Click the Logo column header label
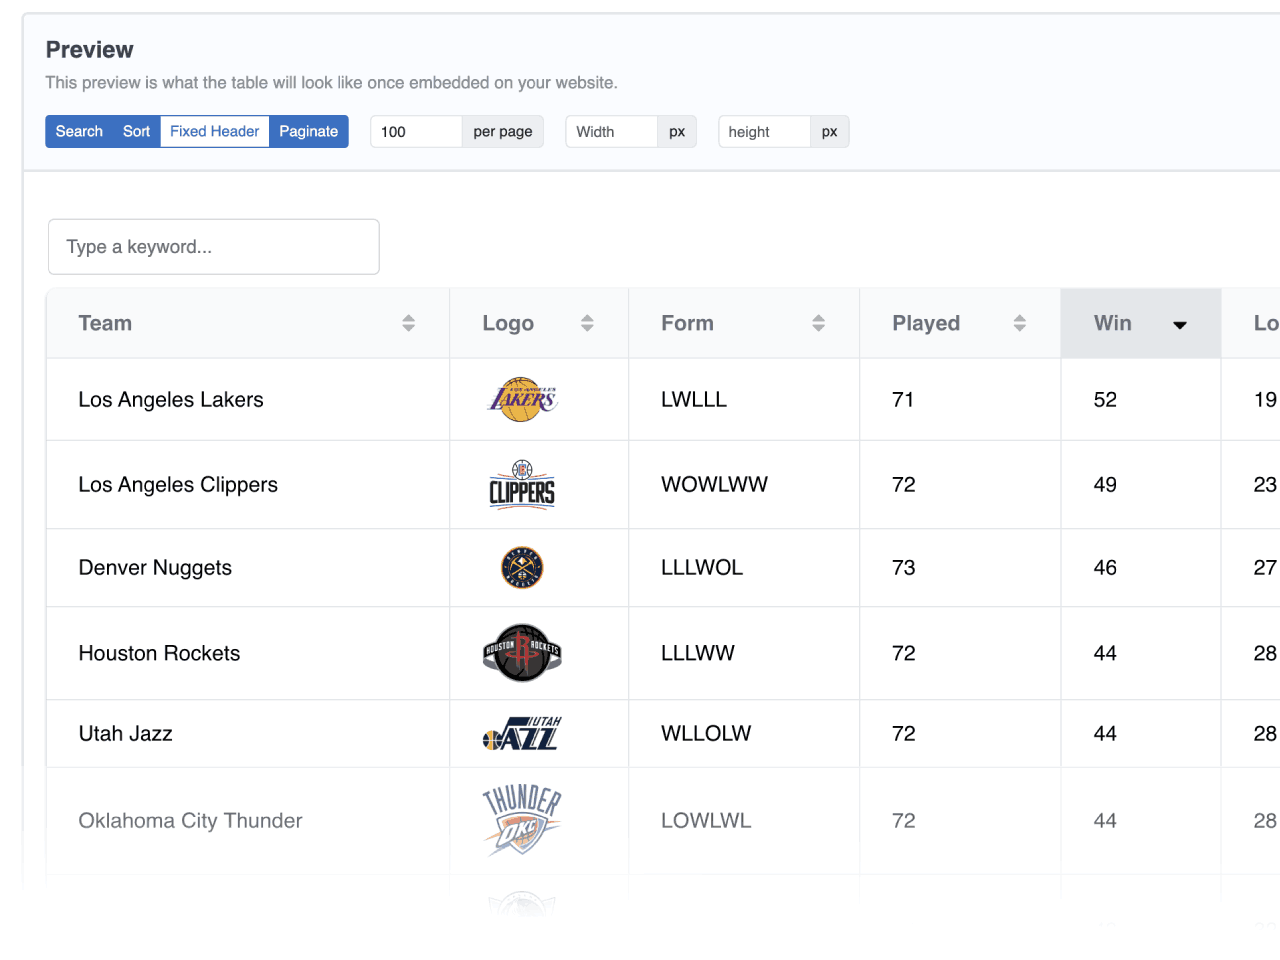The image size is (1280, 960). tap(508, 323)
